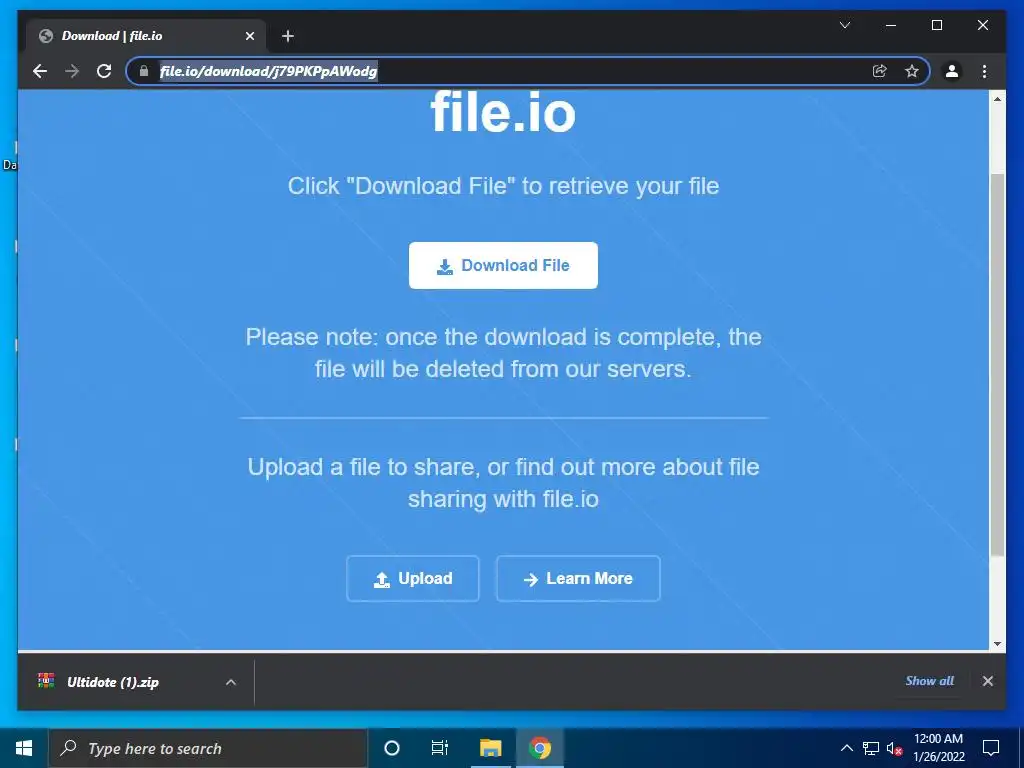View site info via lock icon
The height and width of the screenshot is (768, 1024).
click(x=144, y=71)
